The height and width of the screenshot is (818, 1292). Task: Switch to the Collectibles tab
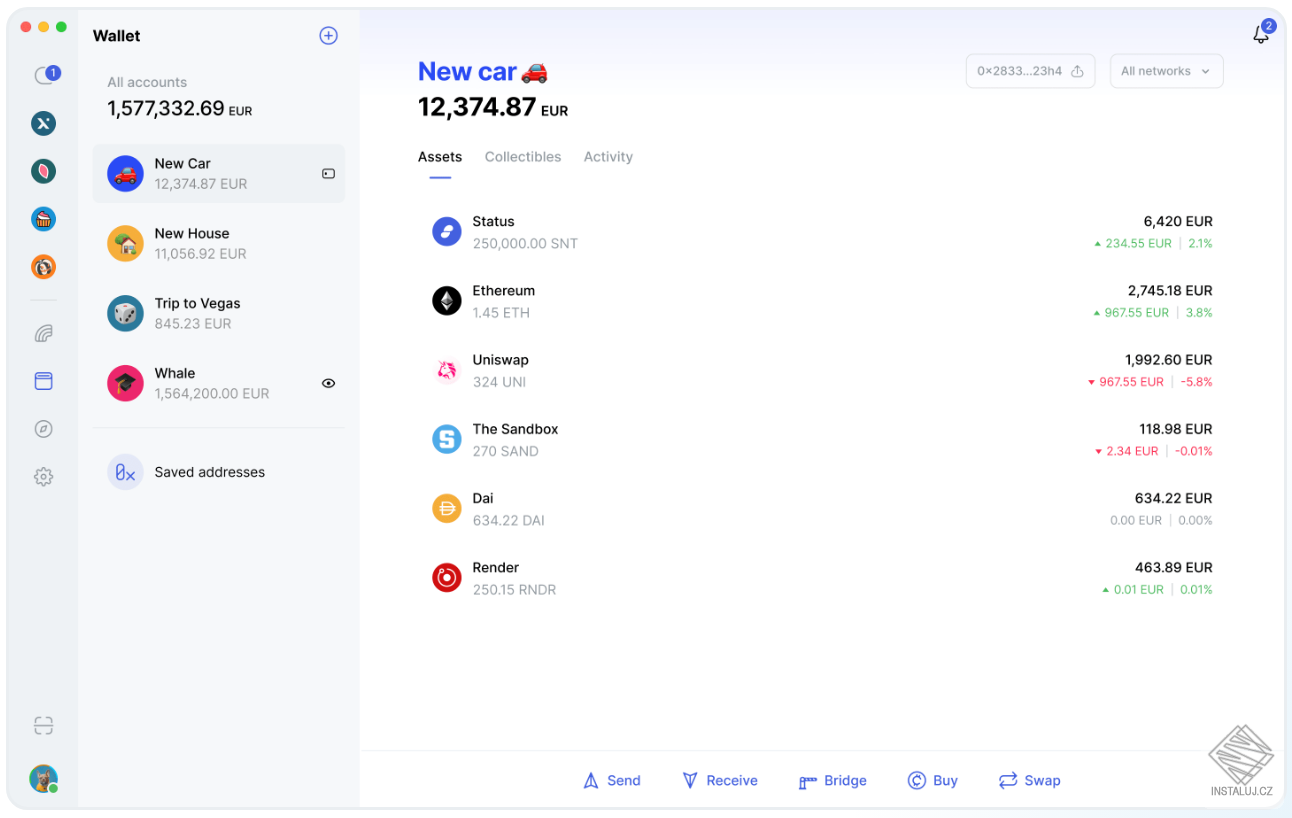523,157
